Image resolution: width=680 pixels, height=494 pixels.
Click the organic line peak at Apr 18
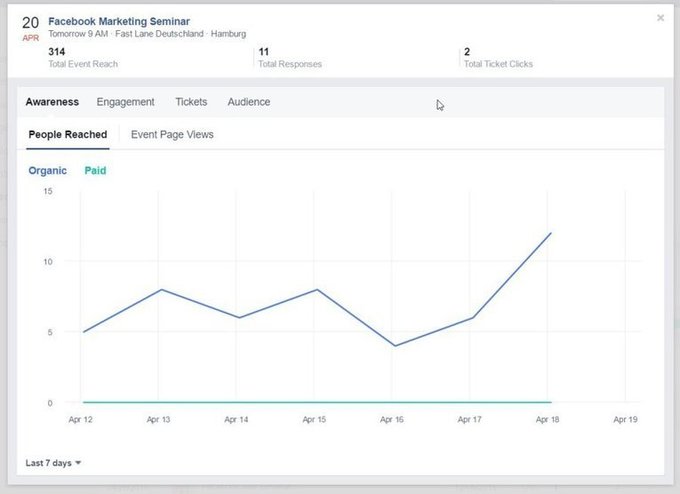(551, 233)
